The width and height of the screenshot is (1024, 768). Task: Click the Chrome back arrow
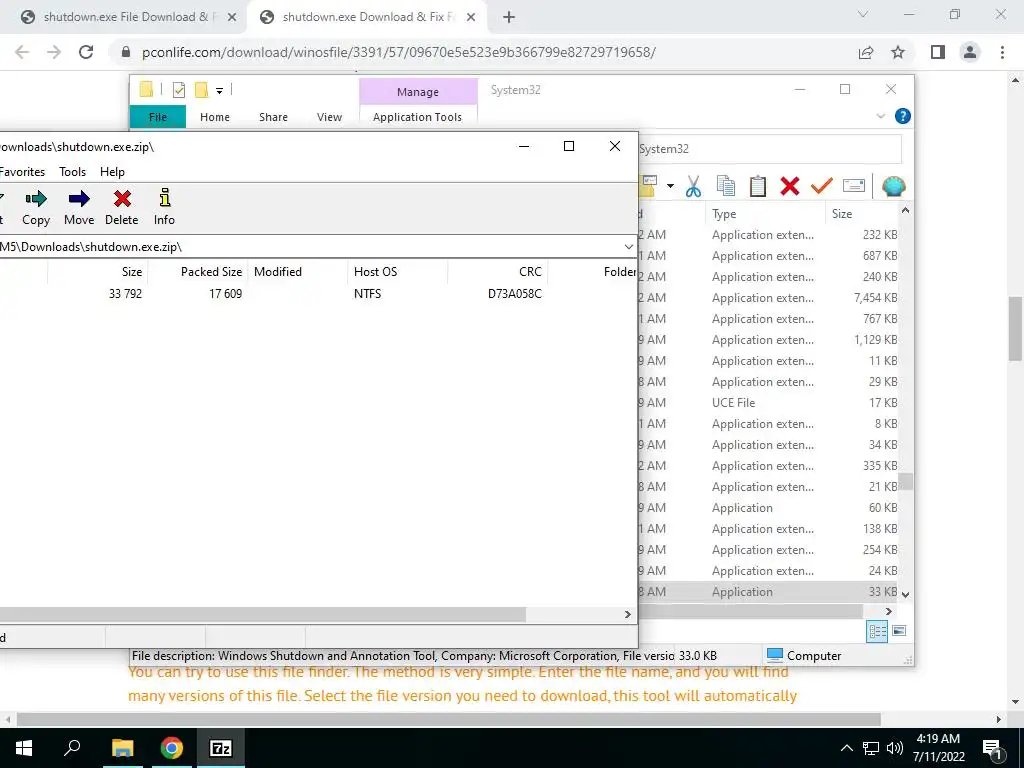22,52
